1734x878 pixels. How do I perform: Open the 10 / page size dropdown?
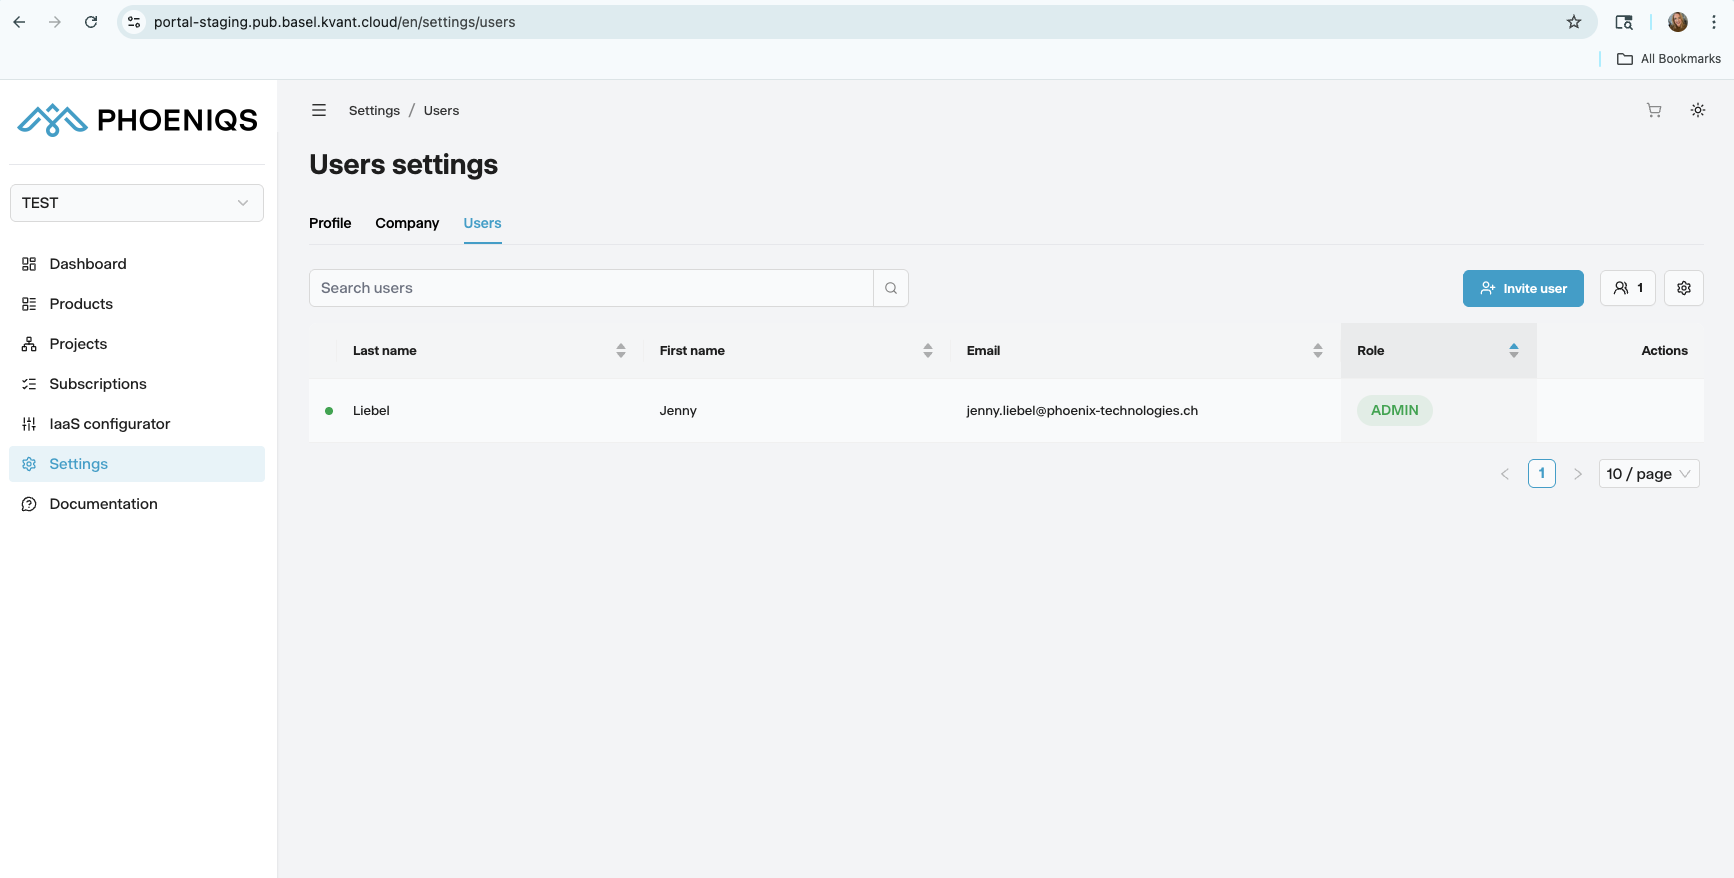coord(1648,474)
